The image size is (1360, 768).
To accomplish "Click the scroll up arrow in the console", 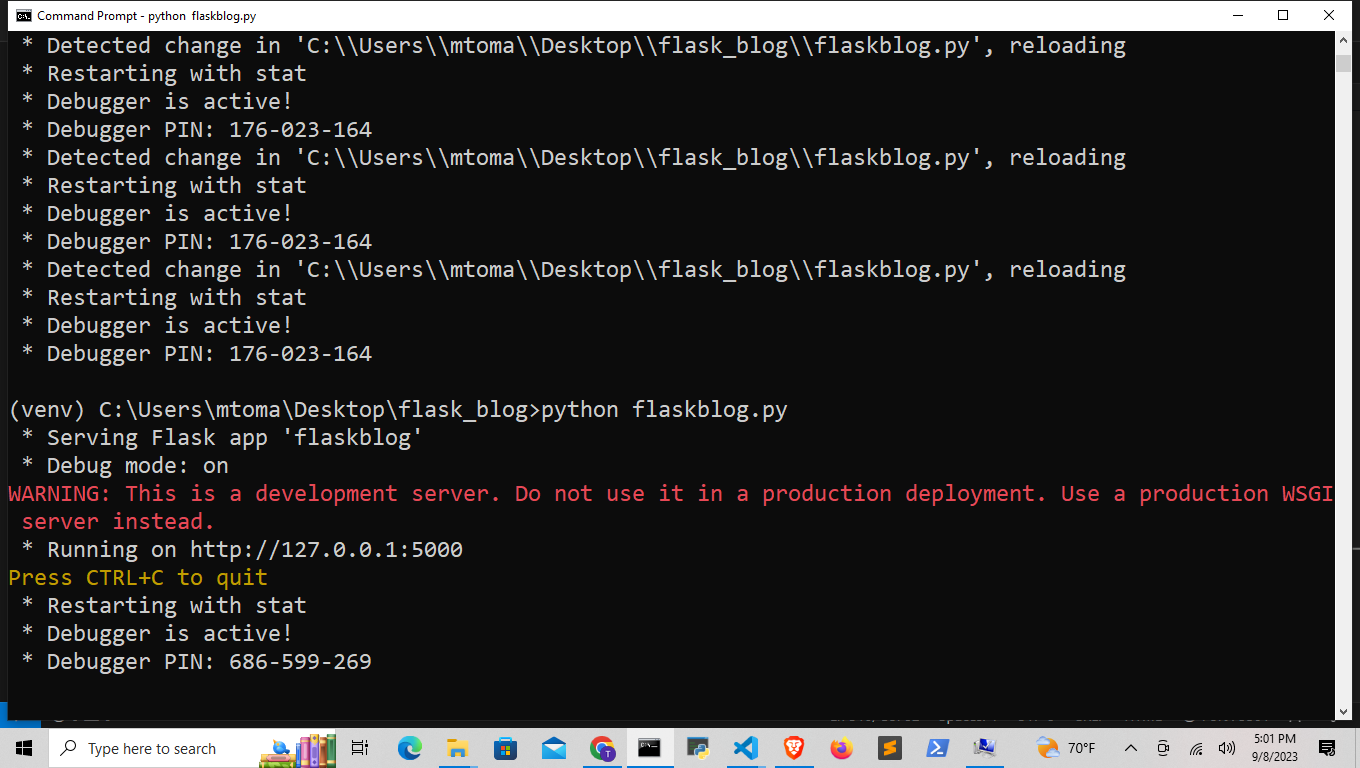I will pos(1343,40).
